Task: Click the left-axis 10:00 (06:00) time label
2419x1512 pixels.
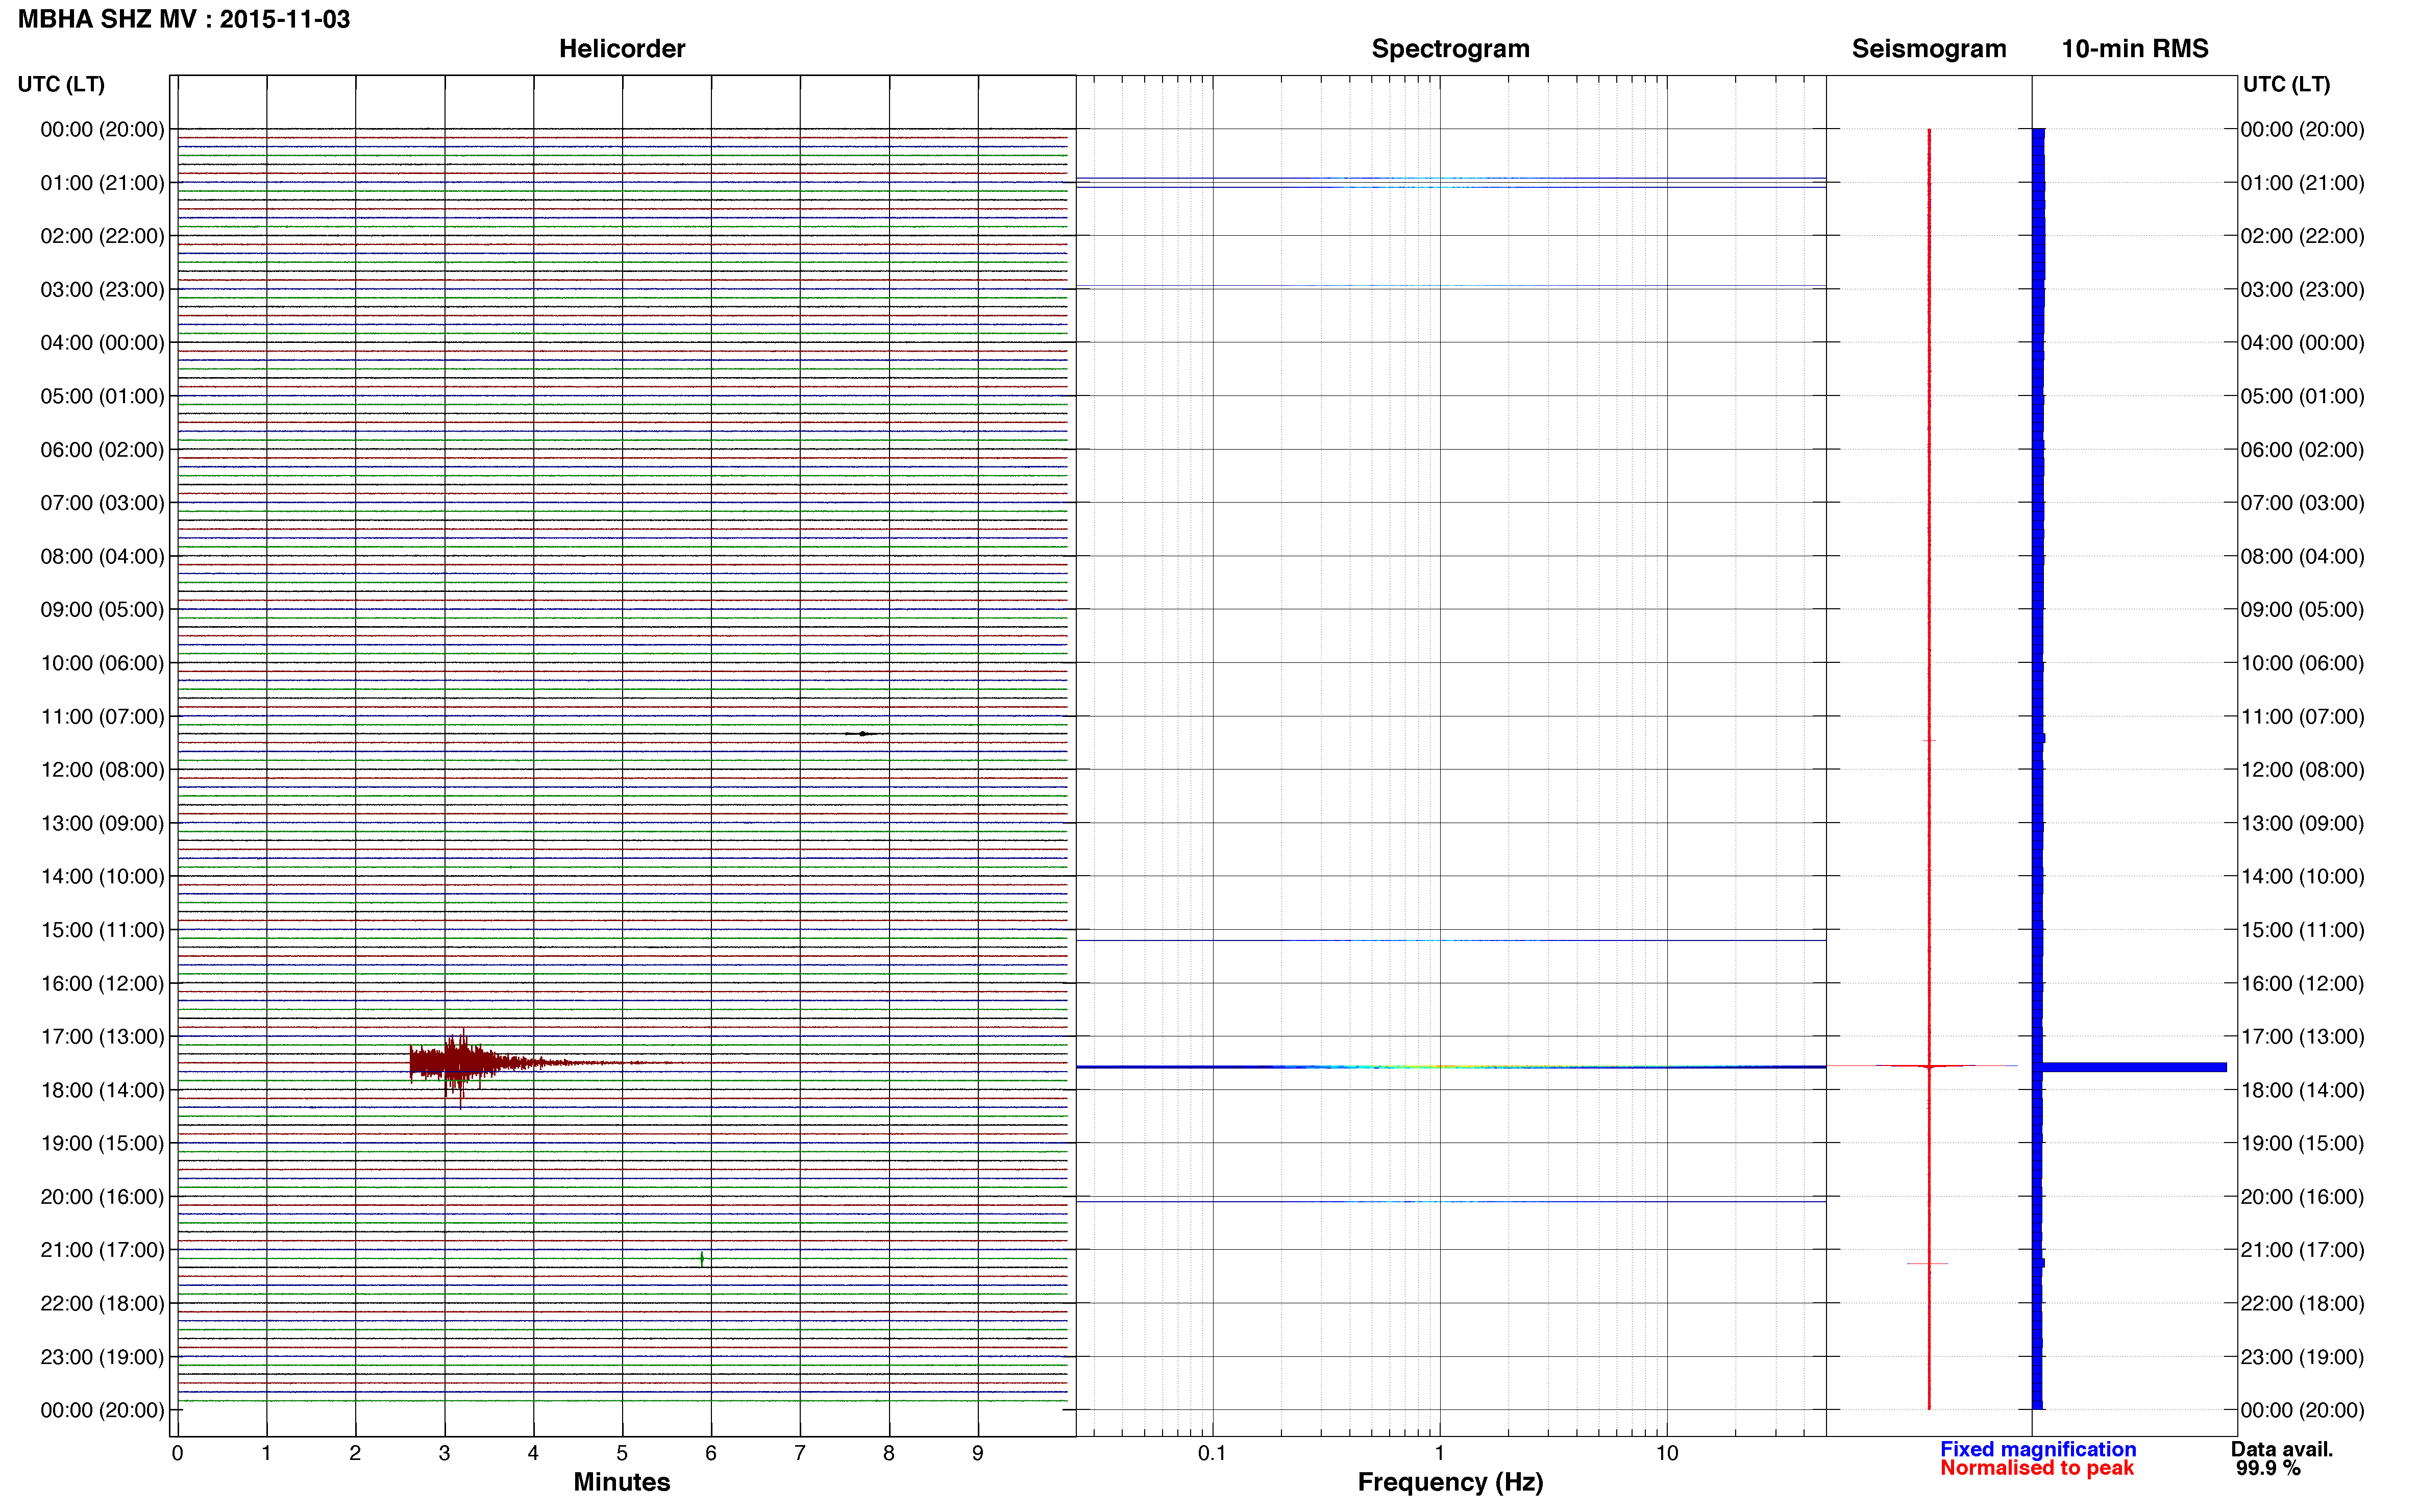Action: 102,663
